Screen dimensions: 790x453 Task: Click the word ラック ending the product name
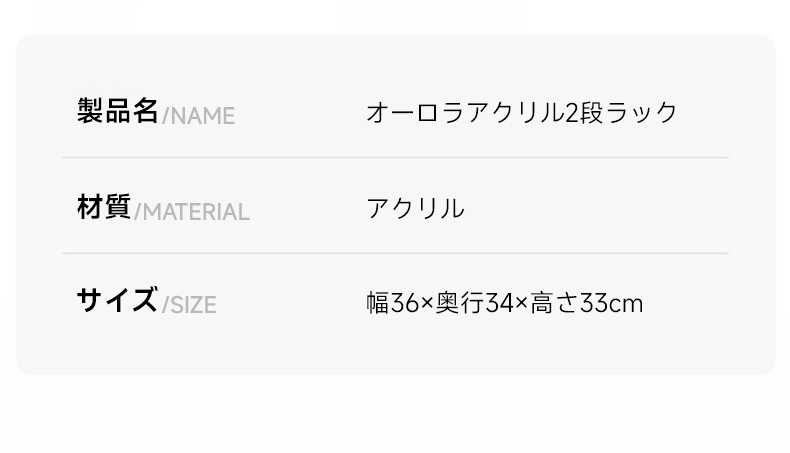641,112
